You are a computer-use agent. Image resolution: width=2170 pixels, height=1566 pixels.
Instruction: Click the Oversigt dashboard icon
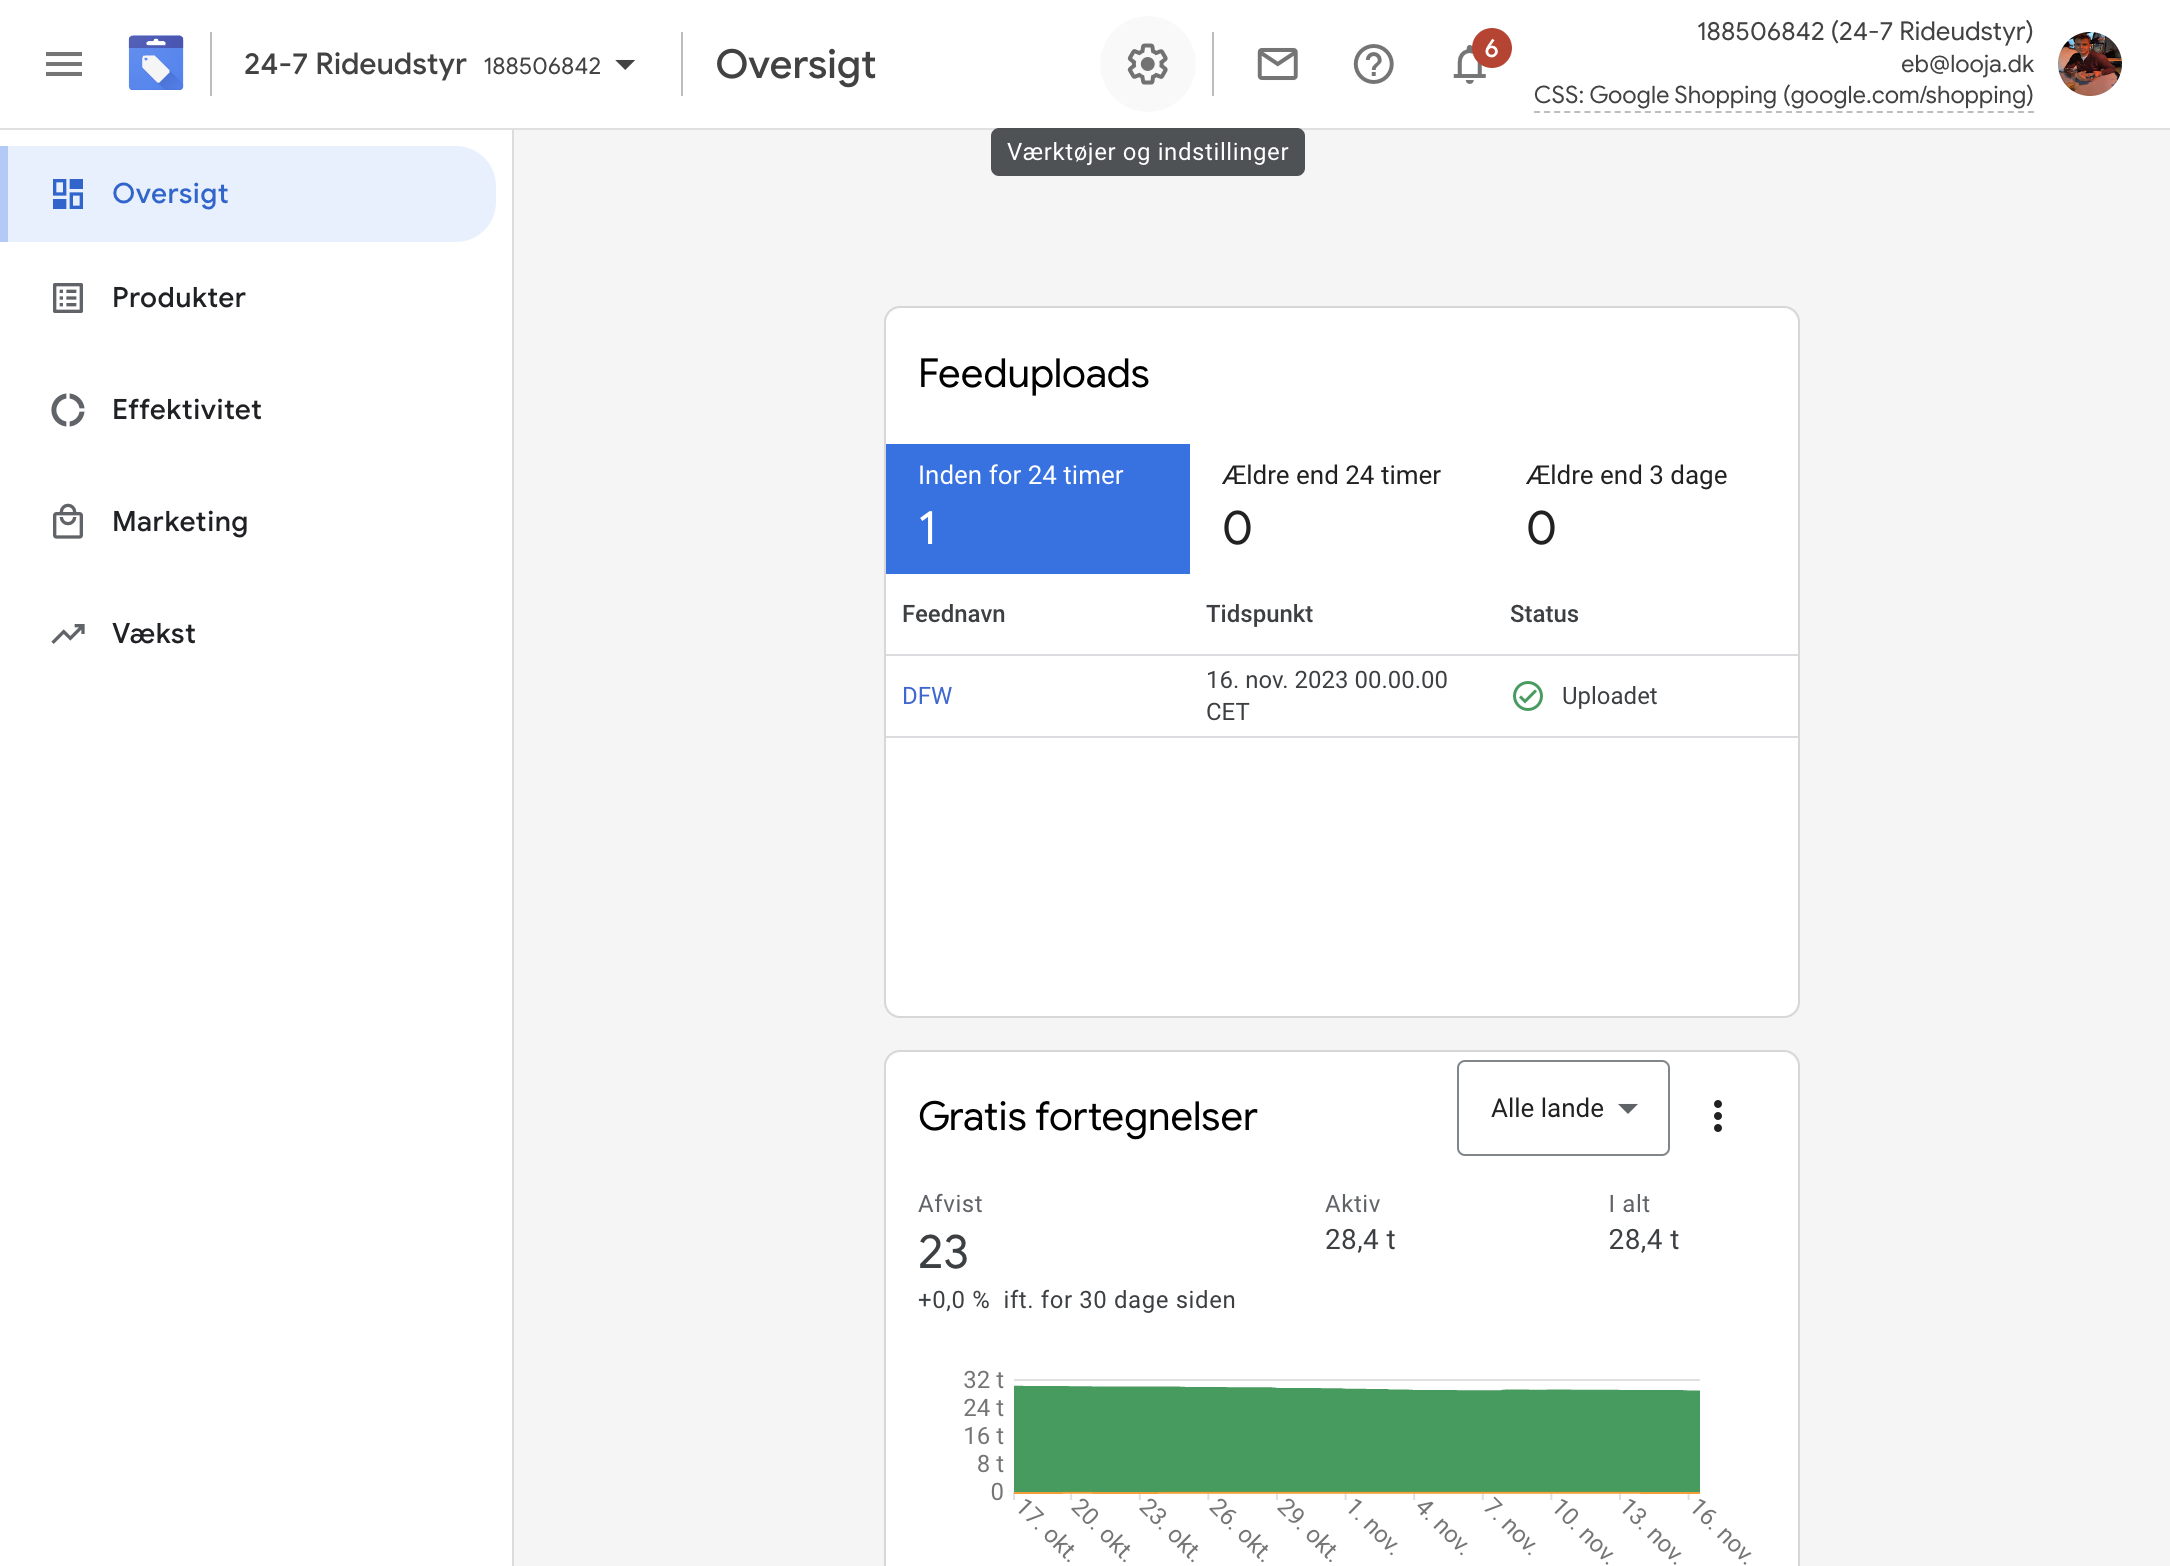68,194
